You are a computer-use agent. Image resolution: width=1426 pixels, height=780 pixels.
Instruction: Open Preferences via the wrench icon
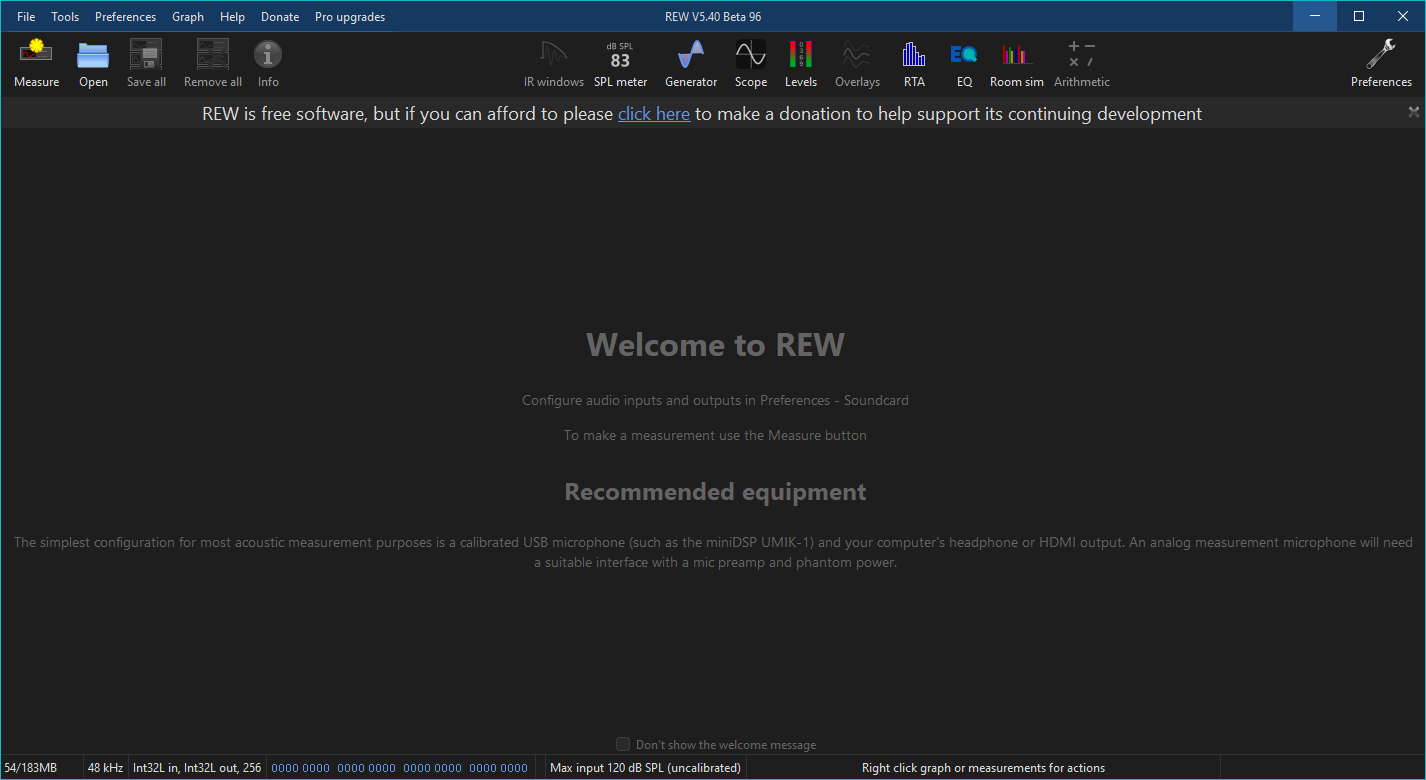pyautogui.click(x=1381, y=64)
